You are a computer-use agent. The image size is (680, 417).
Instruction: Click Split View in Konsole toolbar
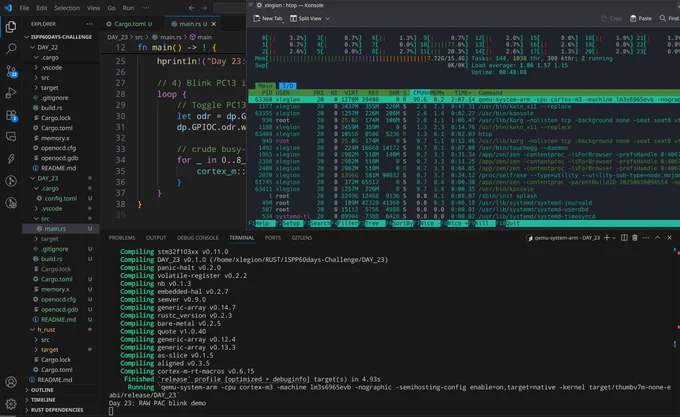point(306,18)
